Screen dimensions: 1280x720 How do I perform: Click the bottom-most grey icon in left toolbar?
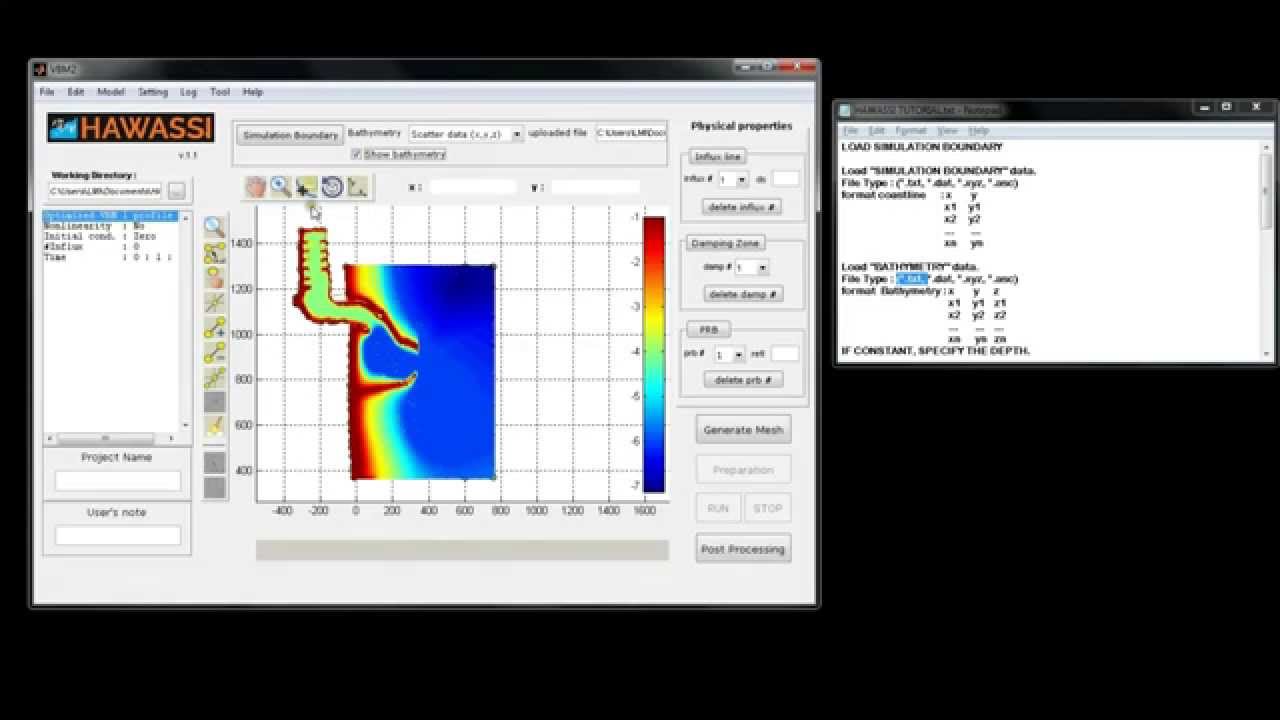[x=215, y=488]
